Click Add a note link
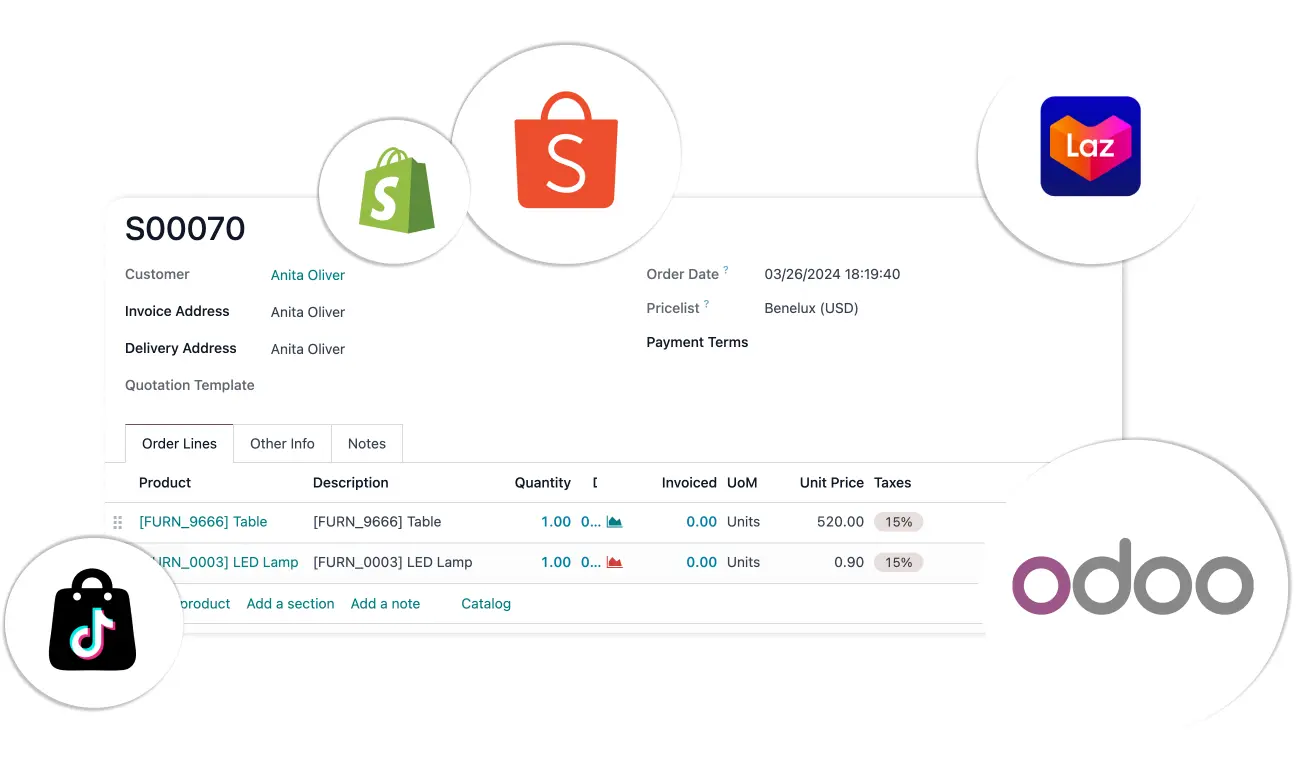1300x779 pixels. point(385,604)
